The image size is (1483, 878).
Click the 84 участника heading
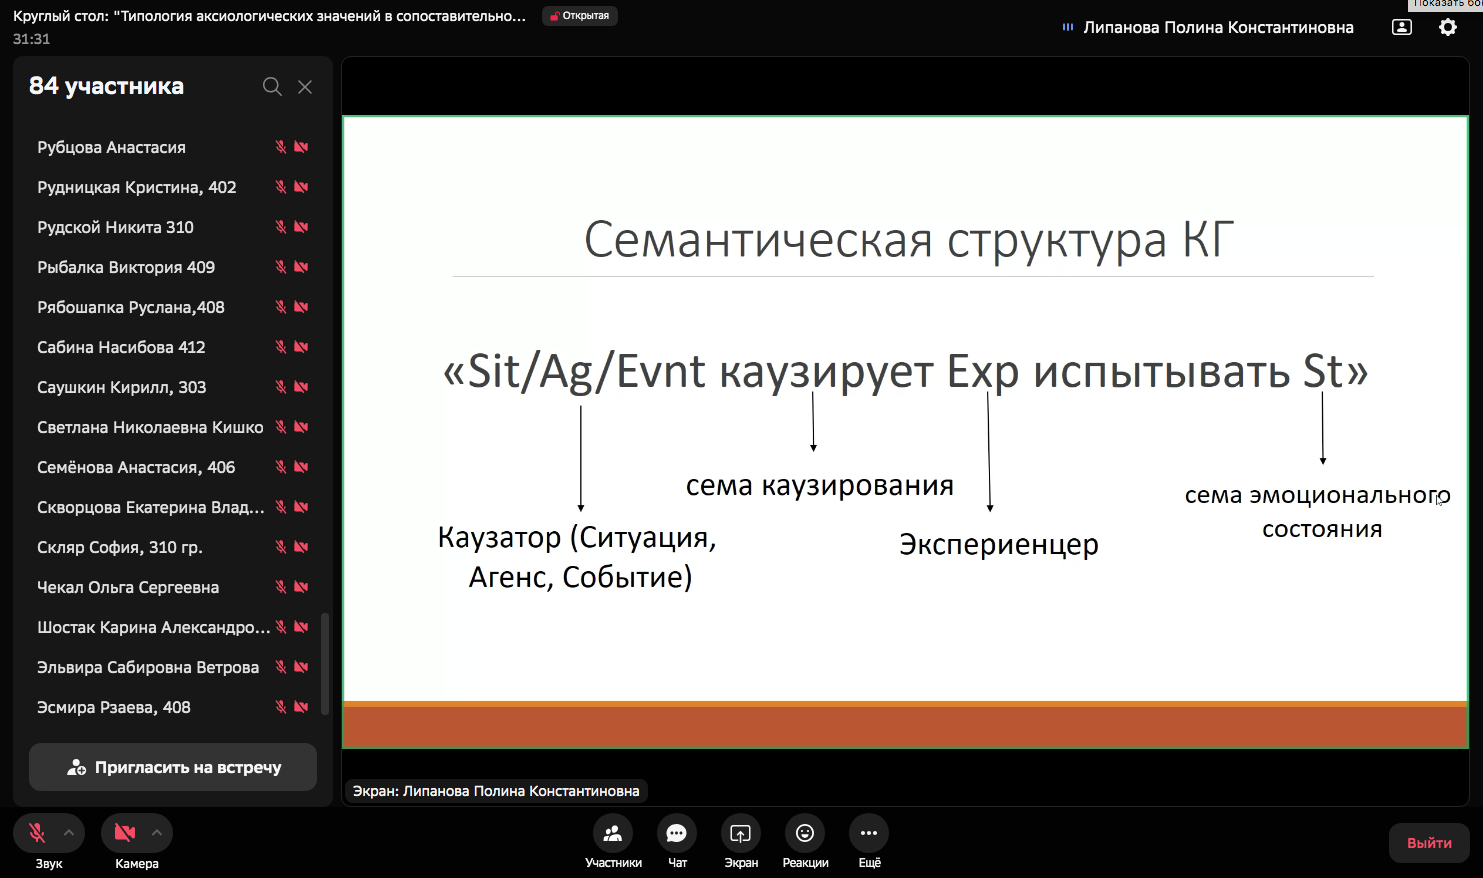pos(106,86)
